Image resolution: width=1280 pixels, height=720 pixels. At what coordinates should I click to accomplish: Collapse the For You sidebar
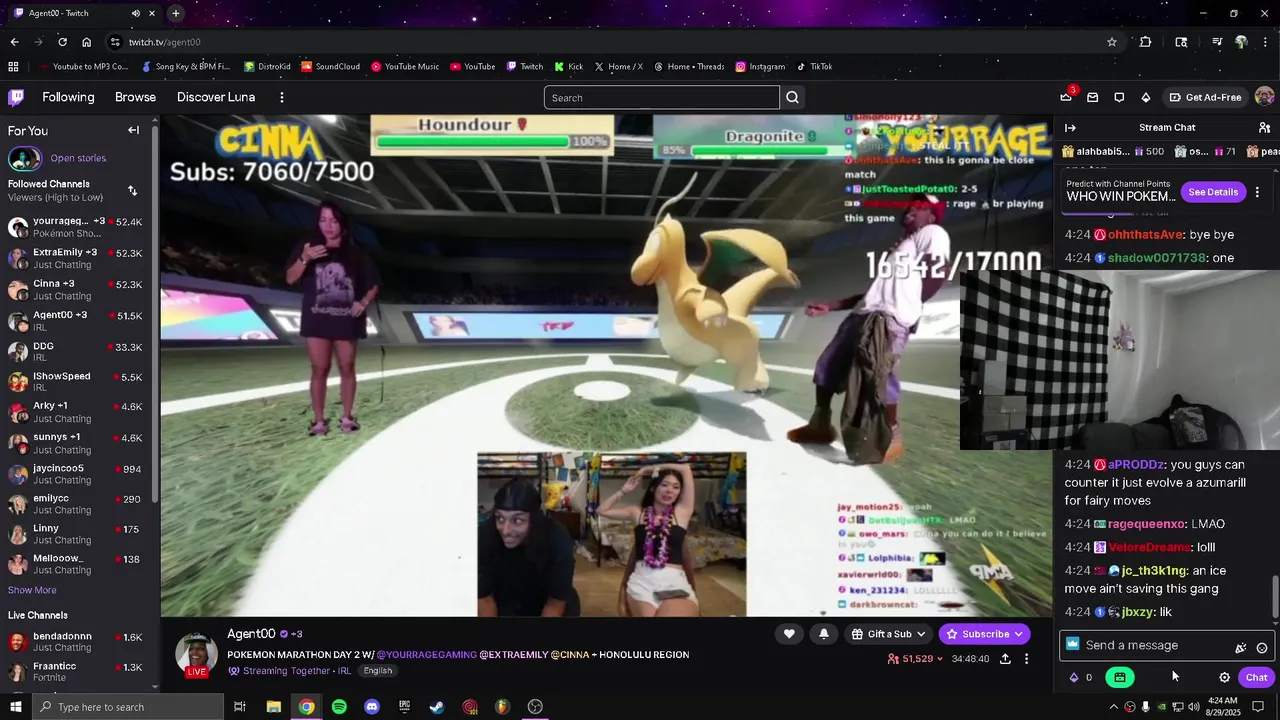133,130
